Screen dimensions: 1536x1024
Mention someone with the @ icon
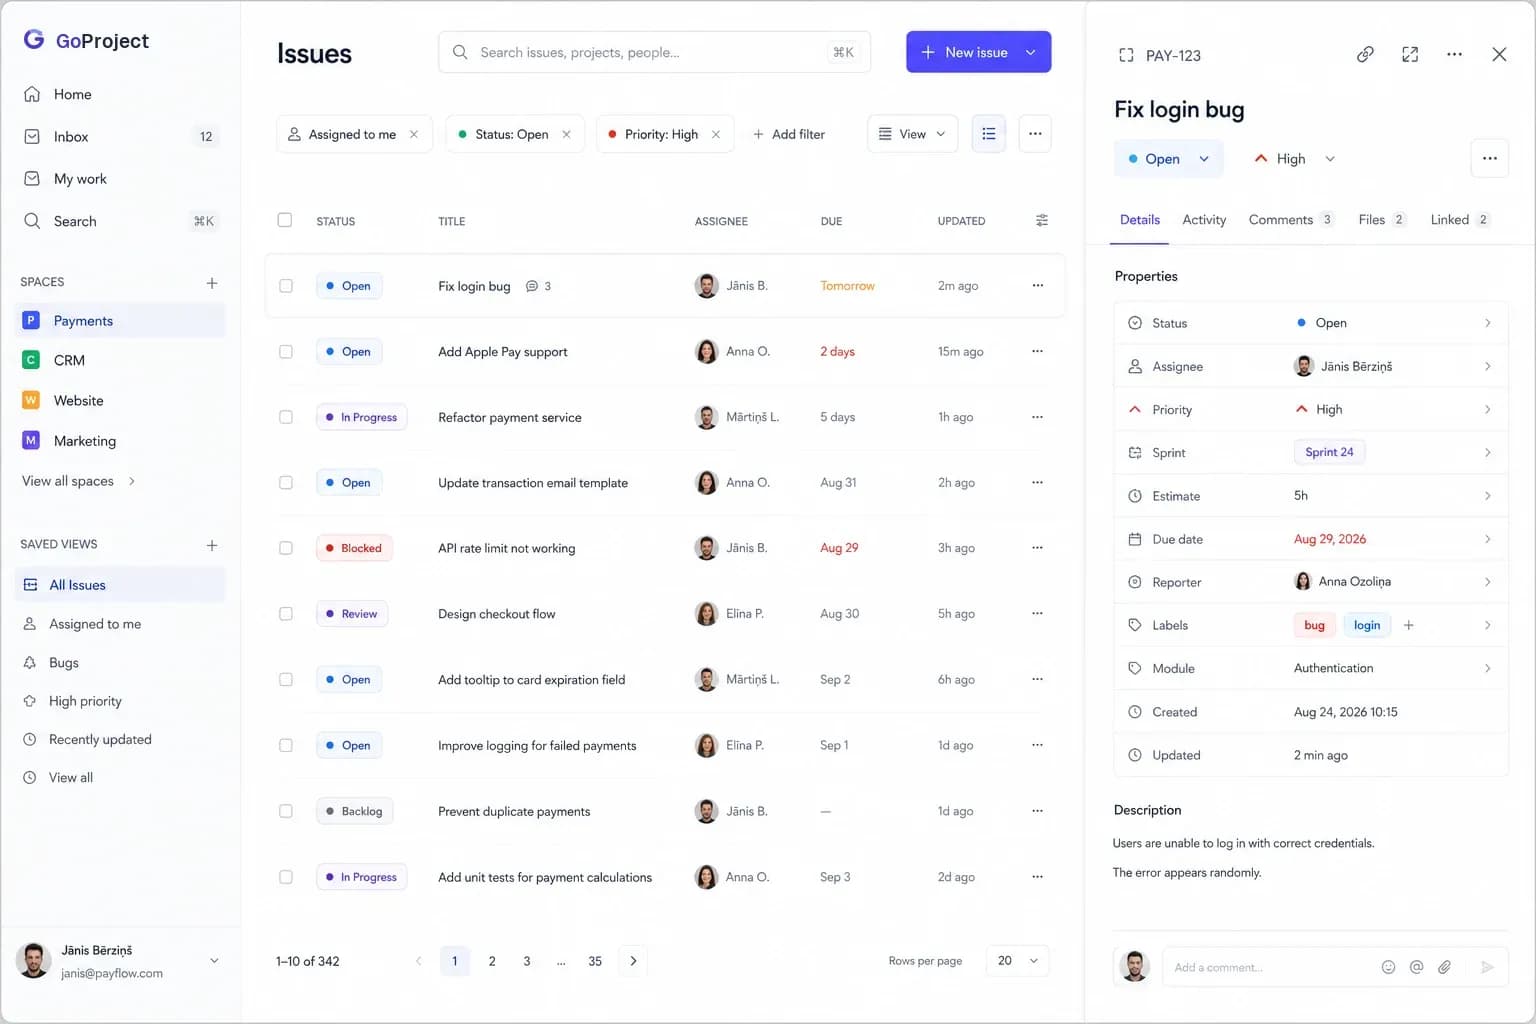tap(1416, 967)
